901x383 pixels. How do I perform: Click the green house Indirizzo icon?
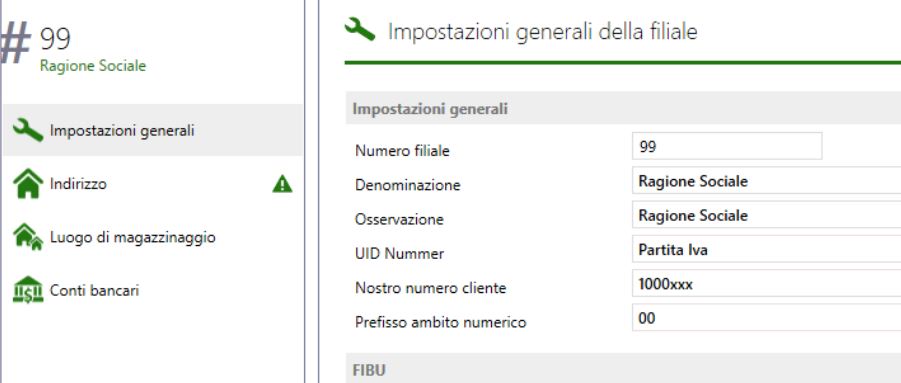click(28, 183)
